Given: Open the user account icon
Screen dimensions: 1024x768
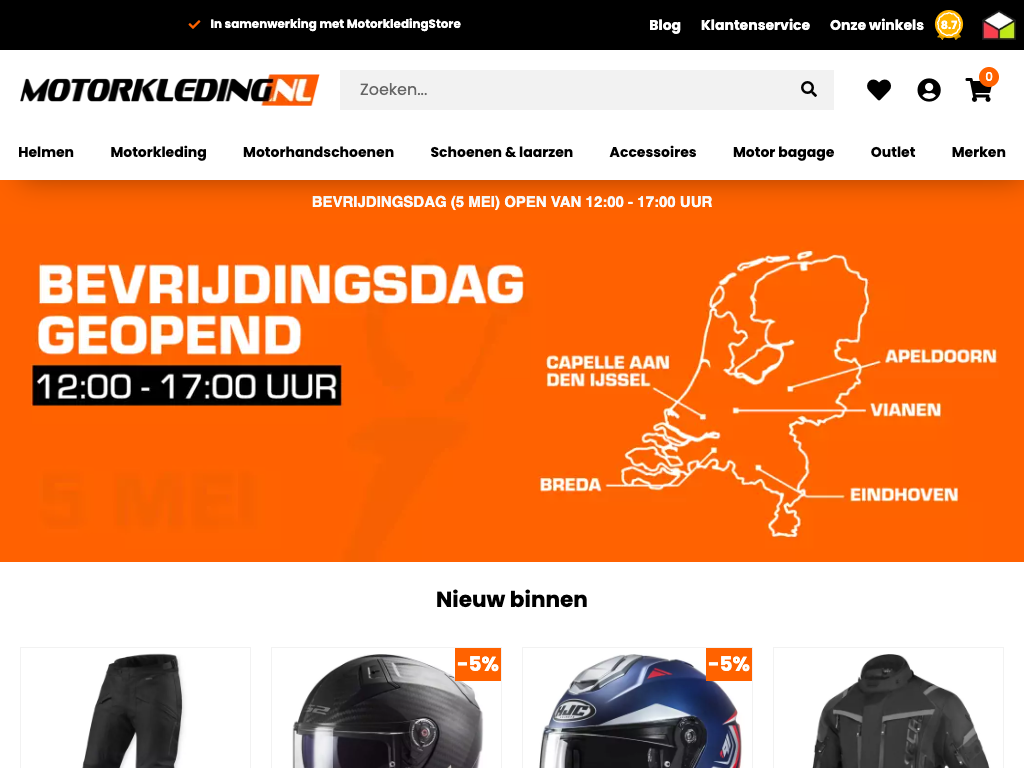Looking at the screenshot, I should click(929, 89).
